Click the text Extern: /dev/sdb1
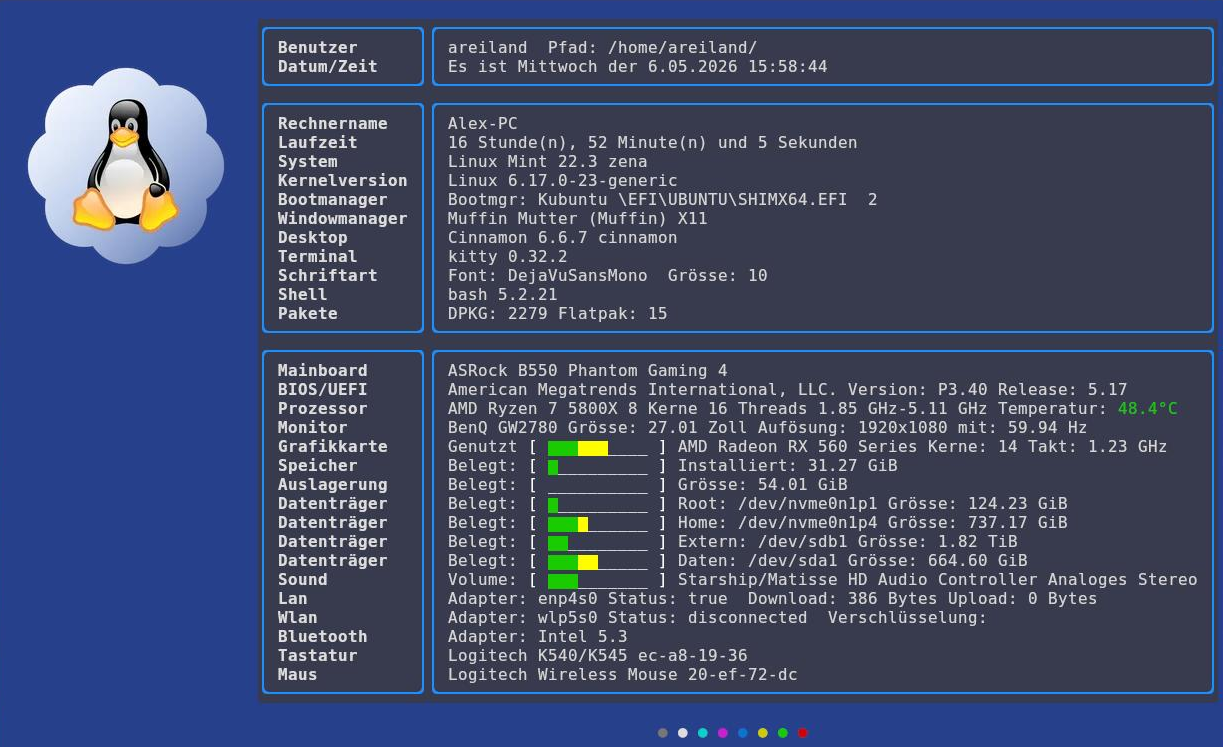 pos(763,542)
